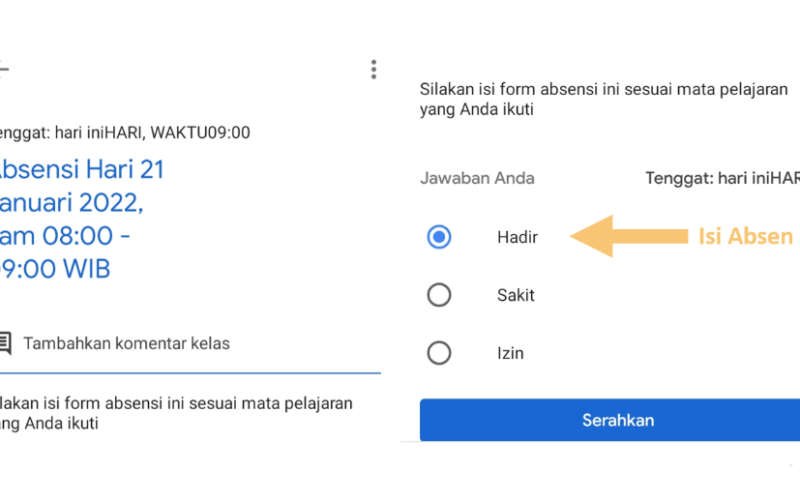The height and width of the screenshot is (500, 800).
Task: Choose the Sakit radio button
Action: (439, 295)
